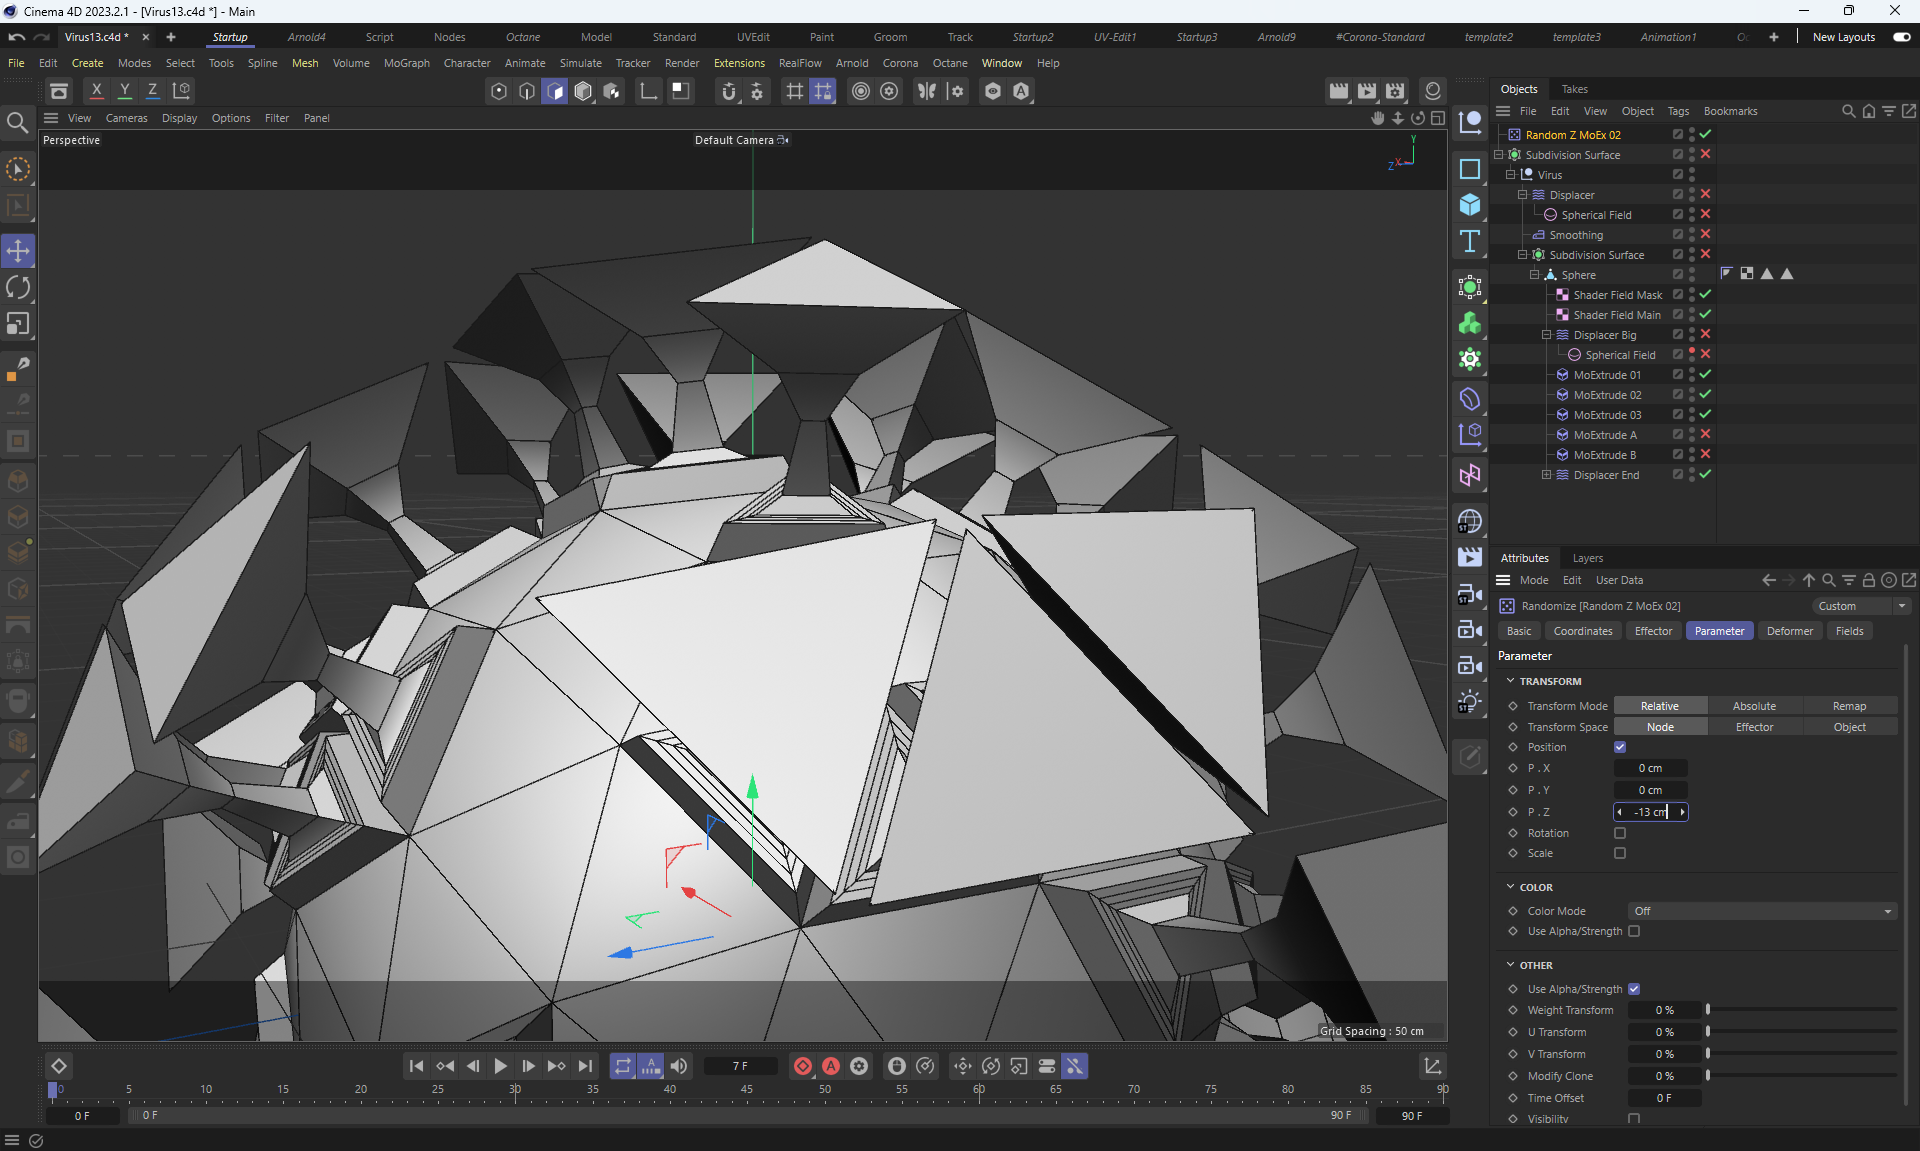Click the Record Active Objects button
Image resolution: width=1920 pixels, height=1151 pixels.
[802, 1066]
